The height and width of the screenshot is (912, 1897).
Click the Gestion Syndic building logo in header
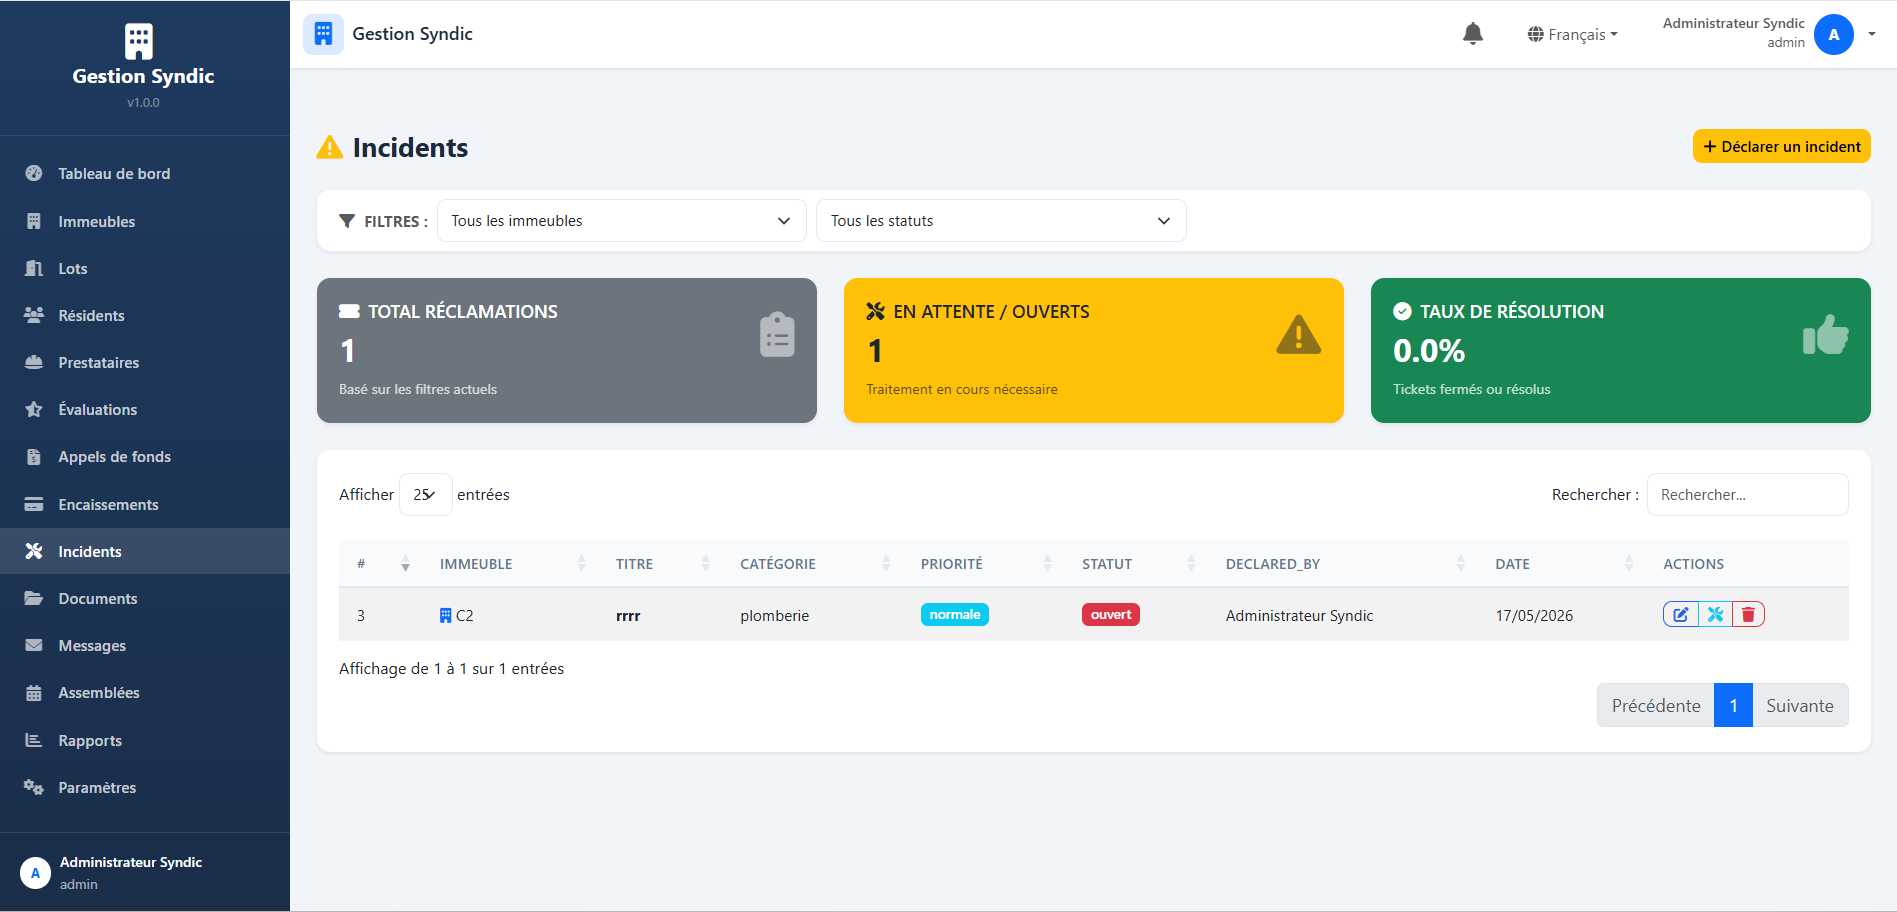pos(323,34)
